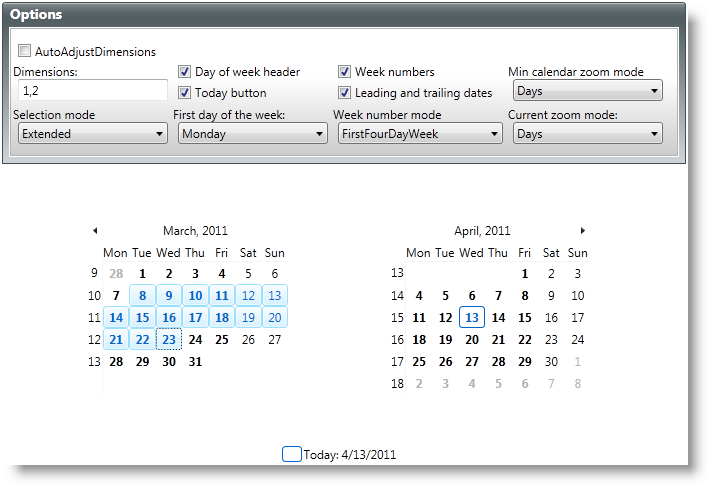Image resolution: width=708 pixels, height=485 pixels.
Task: Click the March, 2011 header title
Action: (x=195, y=230)
